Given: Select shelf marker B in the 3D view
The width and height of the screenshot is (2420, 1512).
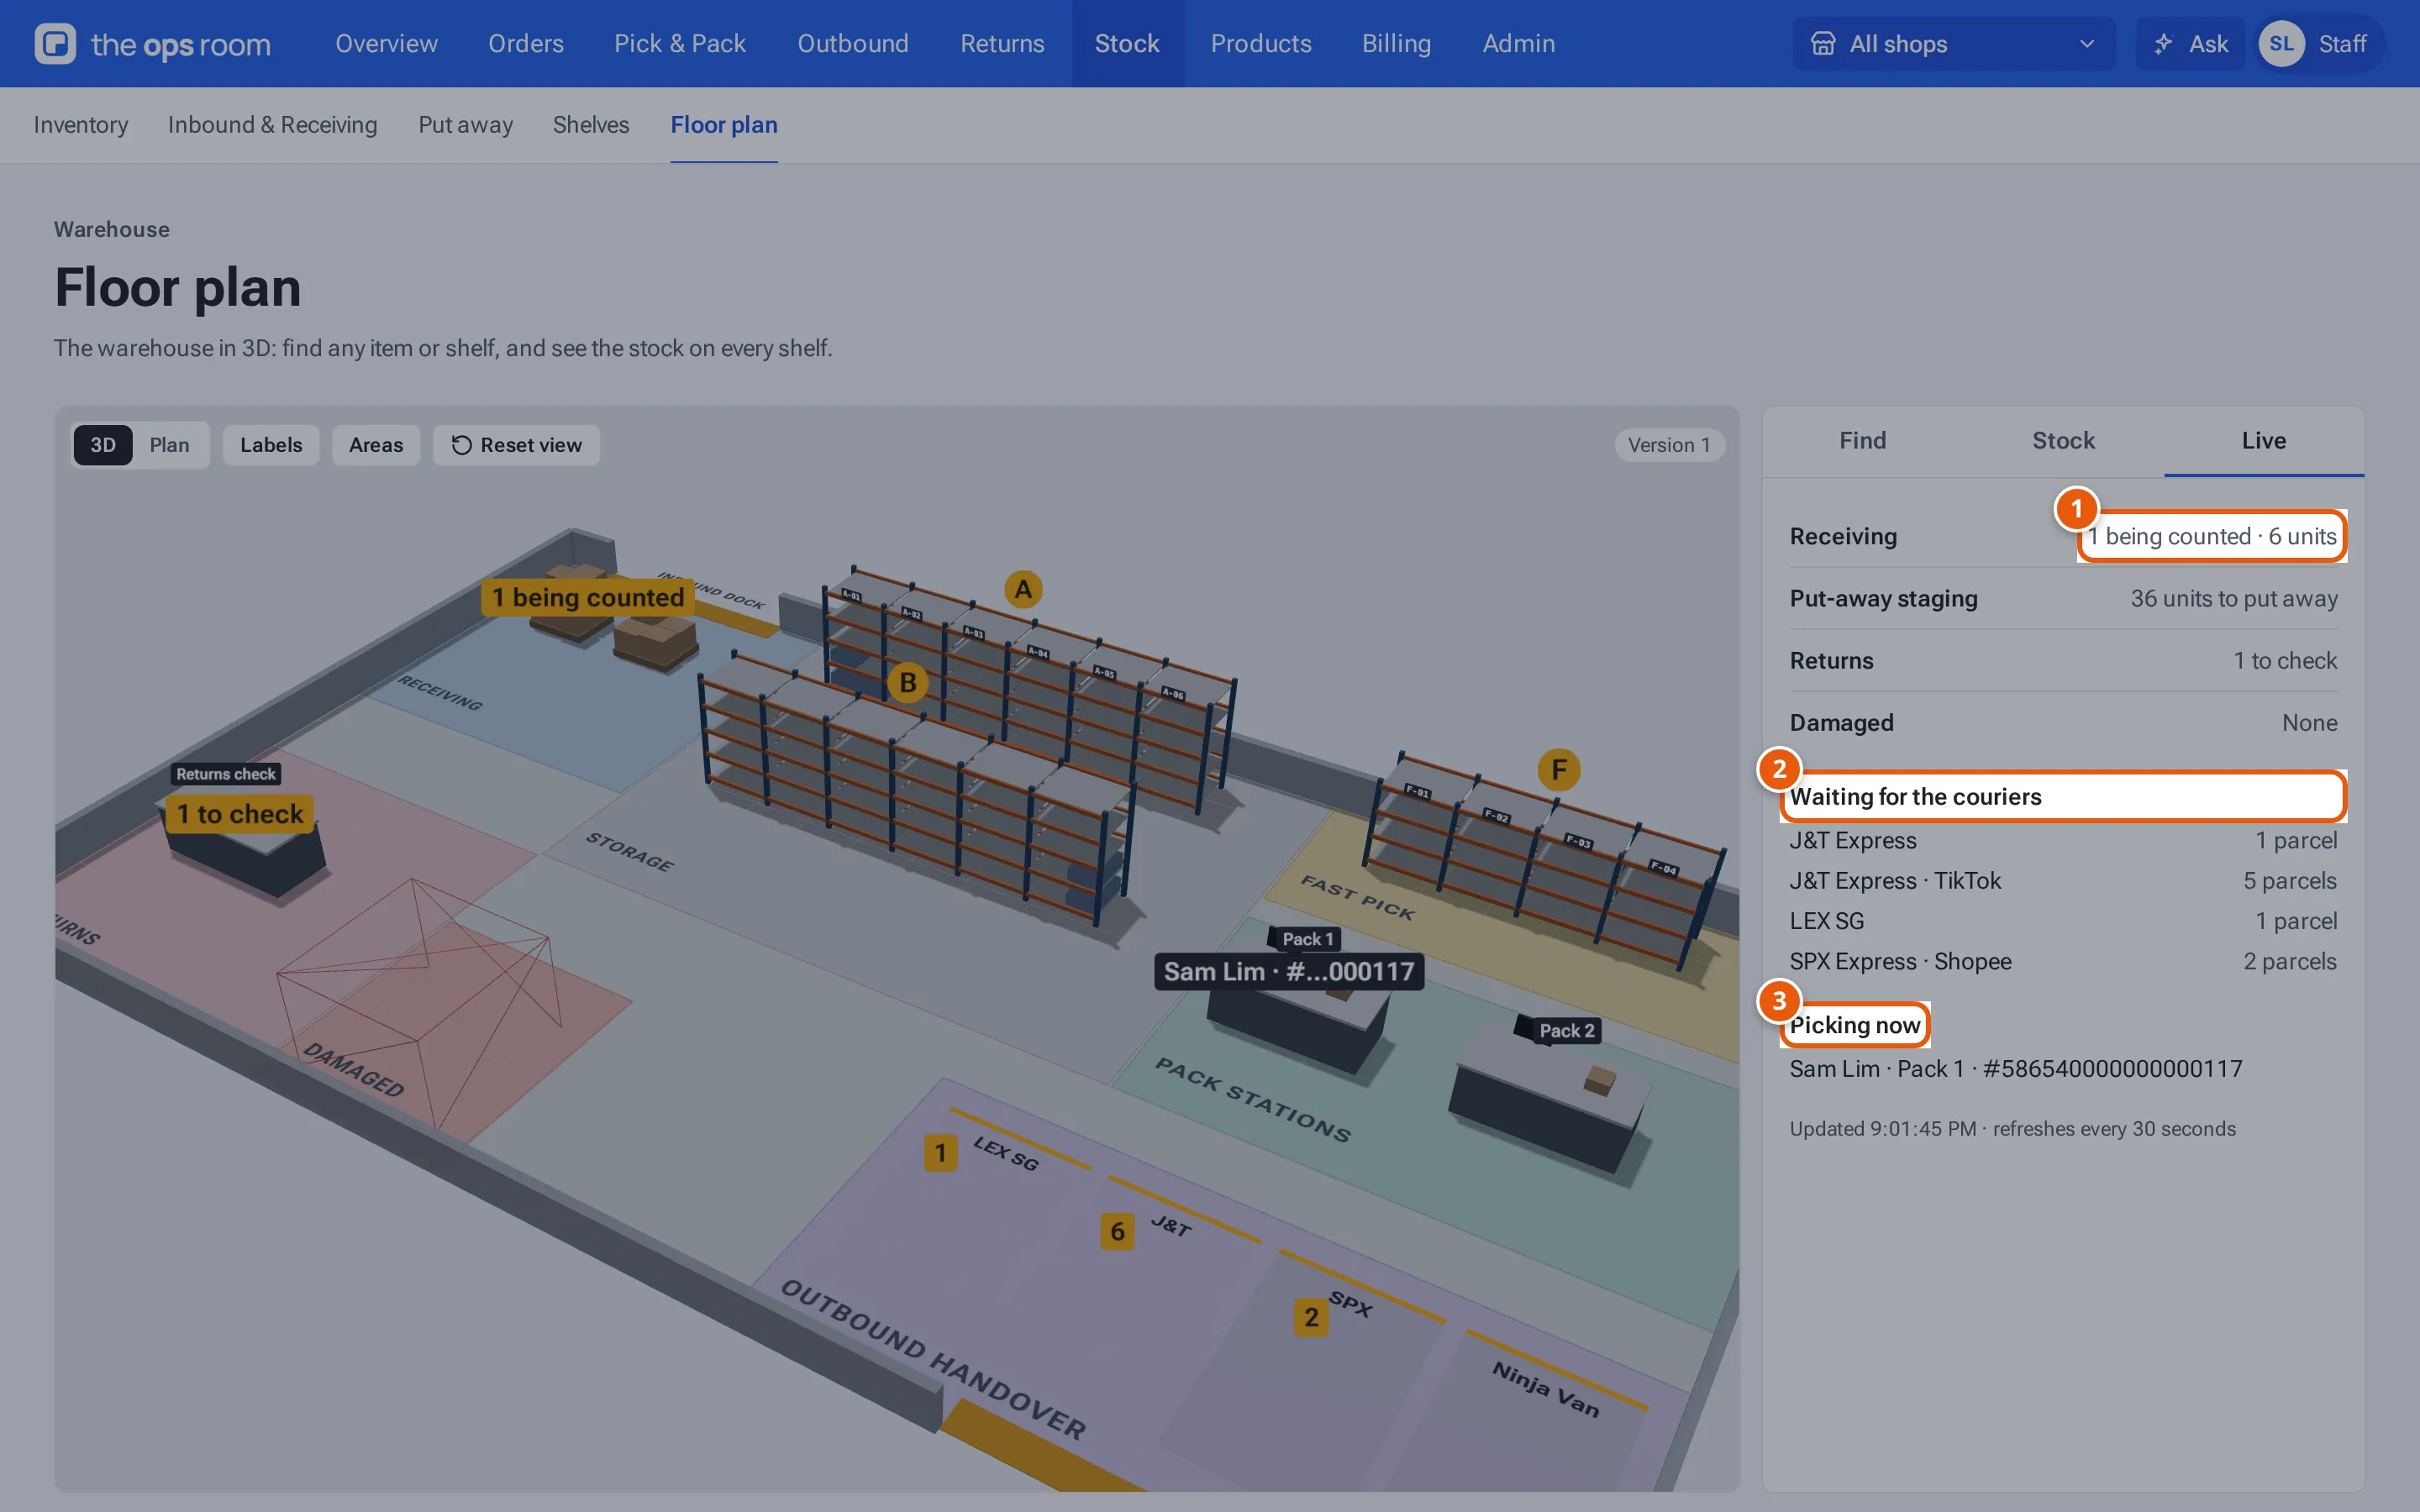Looking at the screenshot, I should click(x=908, y=683).
